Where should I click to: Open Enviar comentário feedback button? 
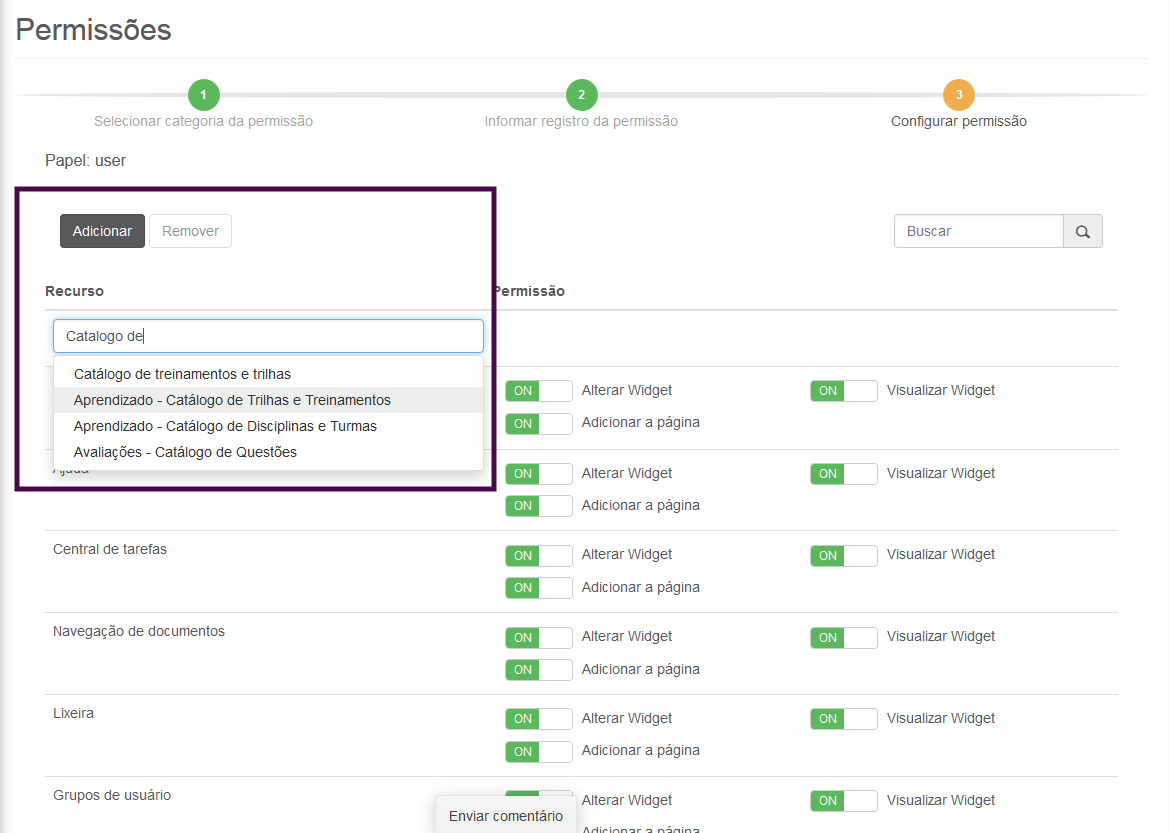pyautogui.click(x=505, y=816)
